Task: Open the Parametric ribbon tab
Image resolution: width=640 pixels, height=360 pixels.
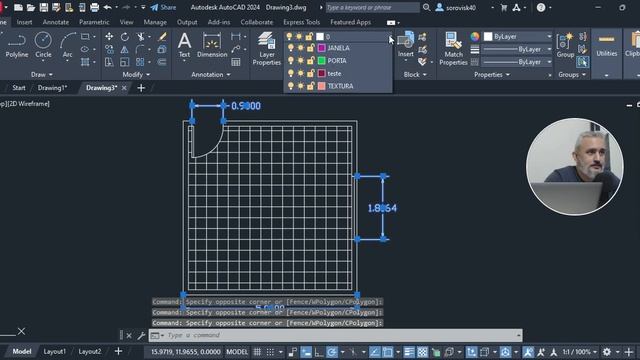Action: pos(94,22)
